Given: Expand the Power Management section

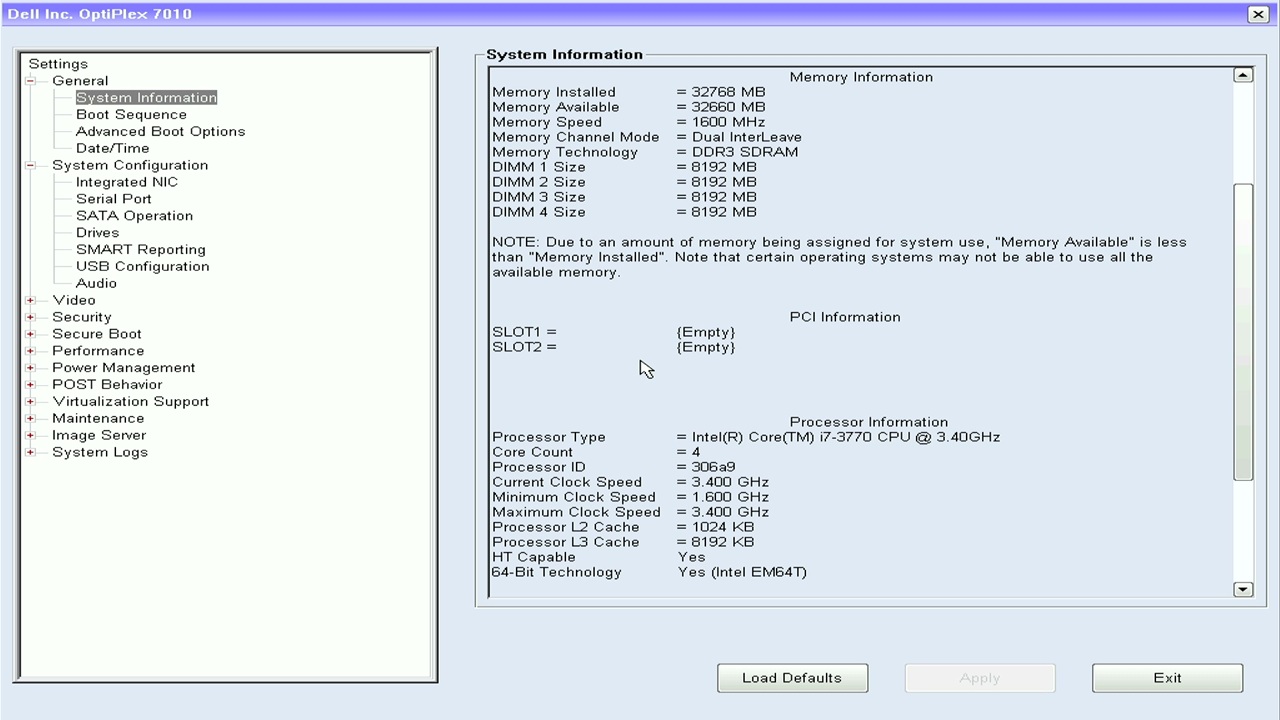Looking at the screenshot, I should (x=31, y=368).
